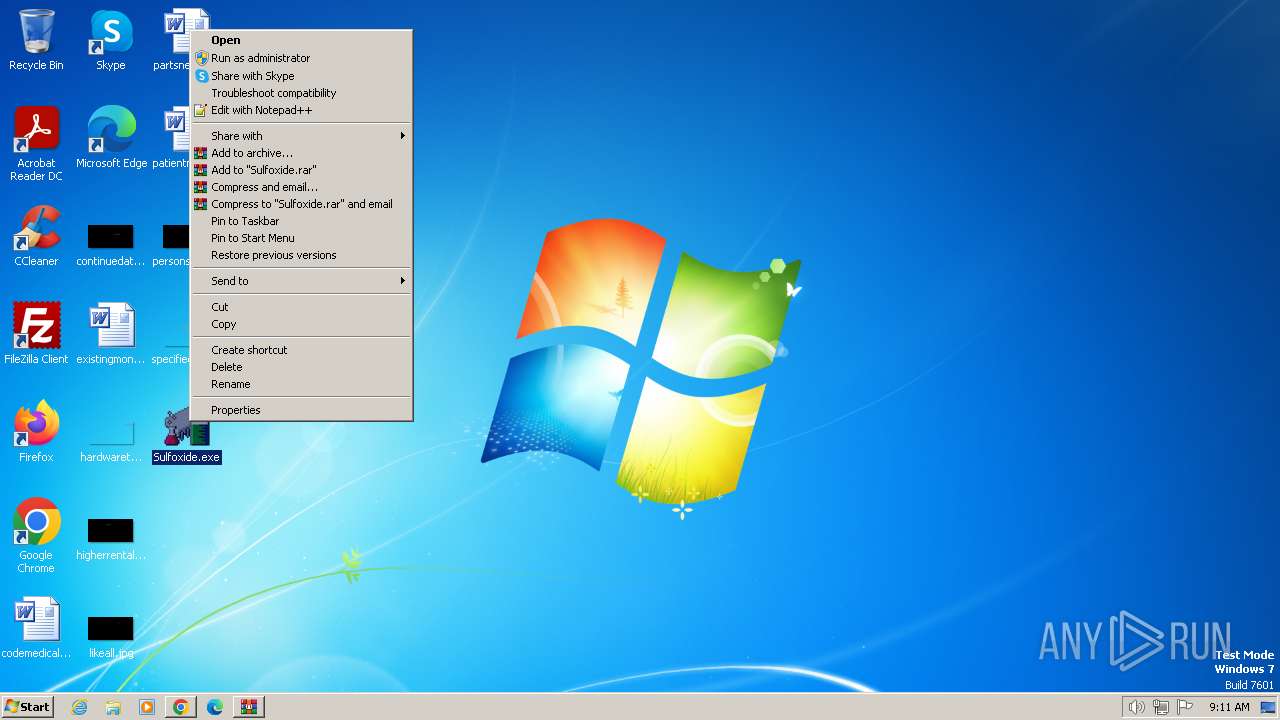Select the hardwaret... desktop file
The height and width of the screenshot is (720, 1280).
111,441
